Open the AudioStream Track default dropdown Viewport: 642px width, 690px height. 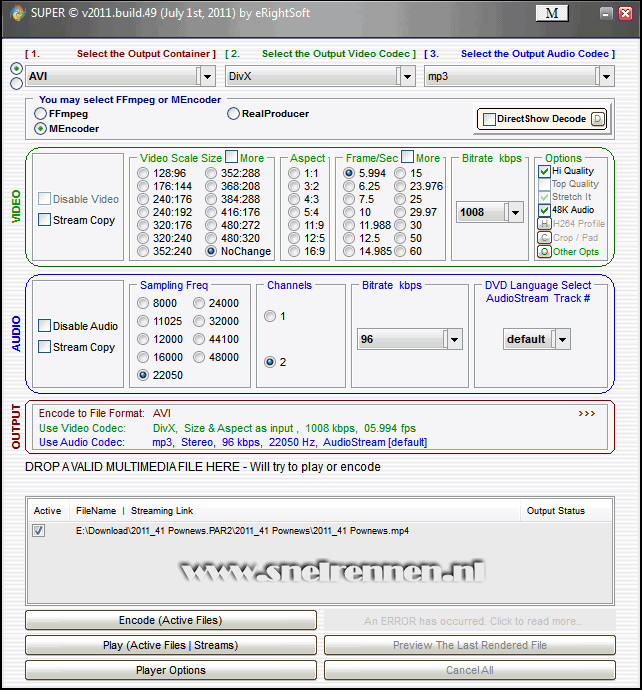(x=563, y=339)
